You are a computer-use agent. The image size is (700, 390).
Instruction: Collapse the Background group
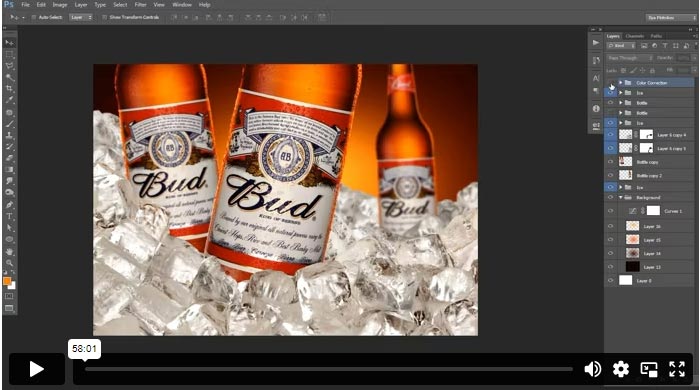621,197
